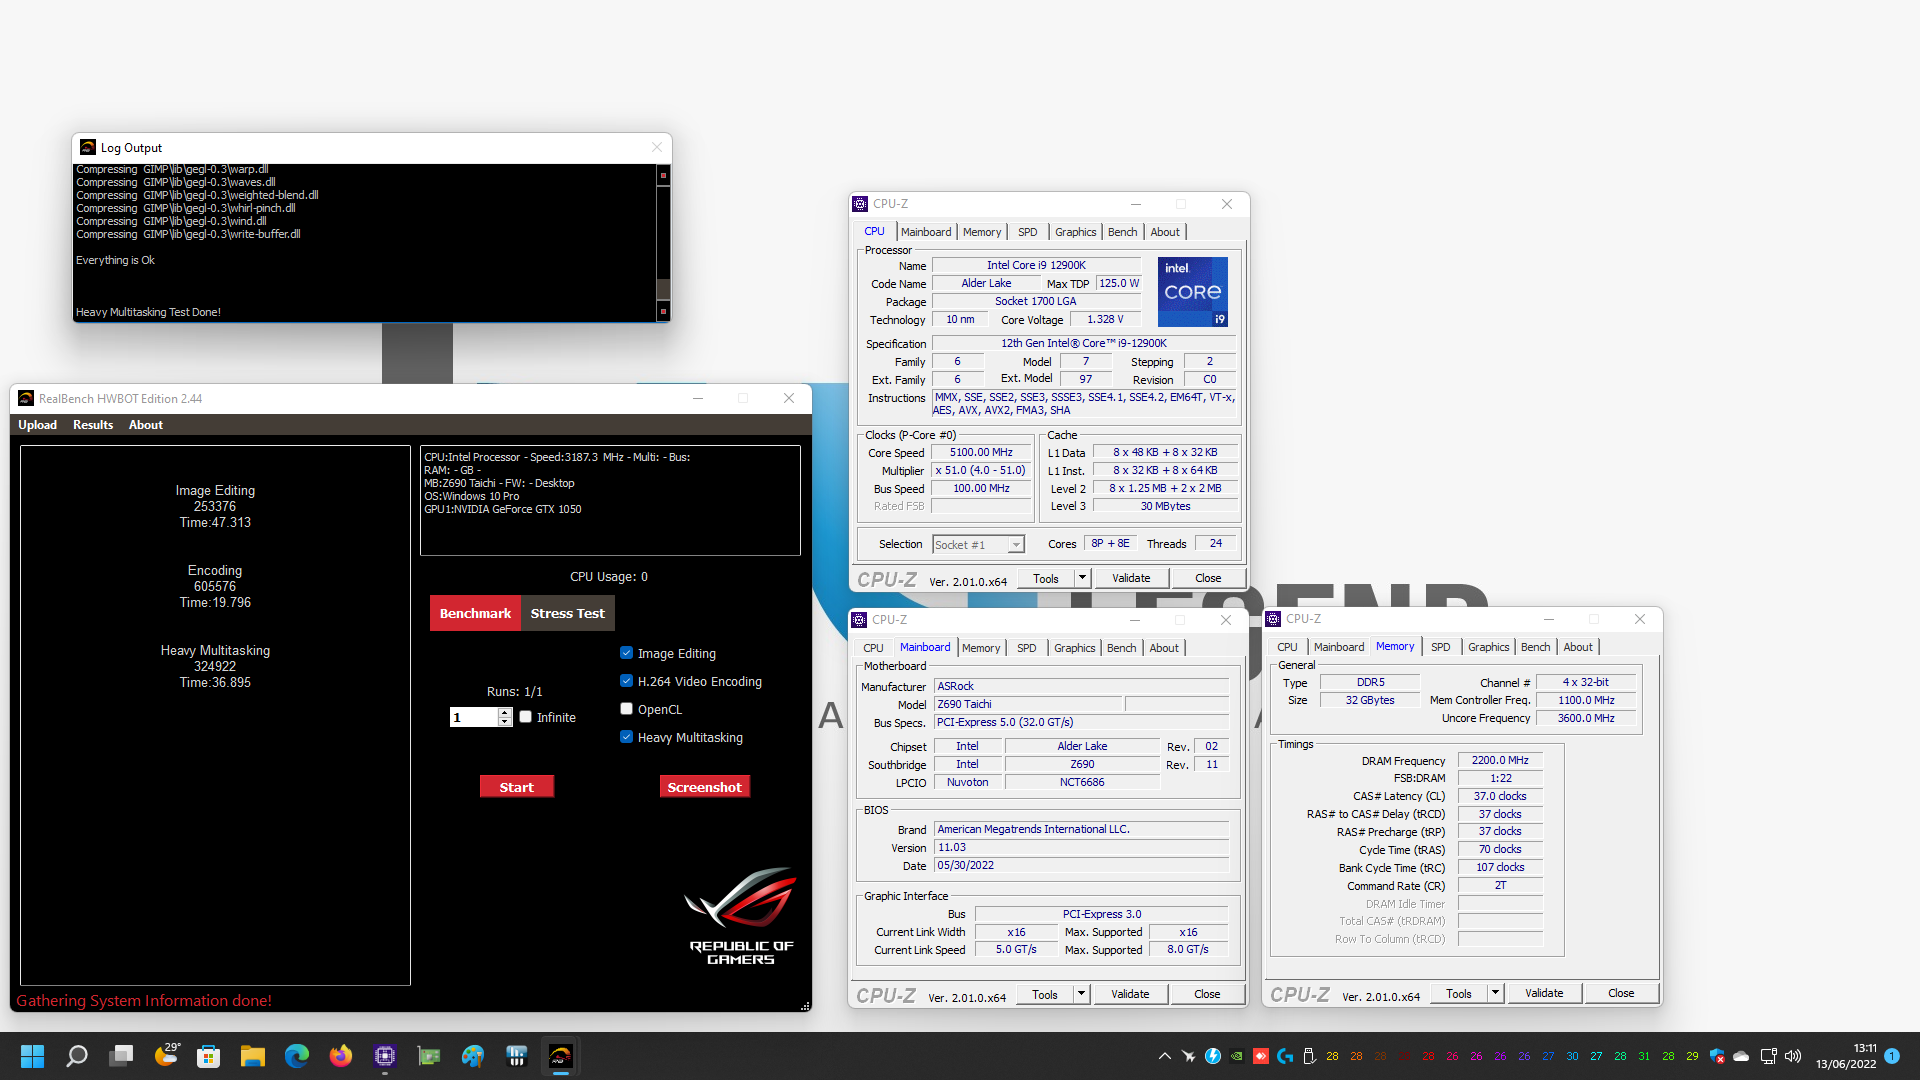Open Task View from the taskbar

[121, 1056]
